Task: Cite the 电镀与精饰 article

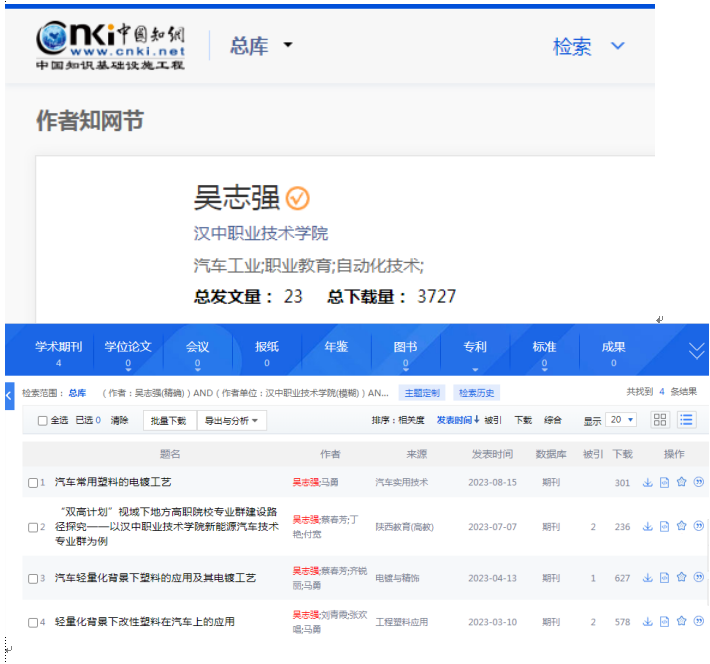Action: 699,577
